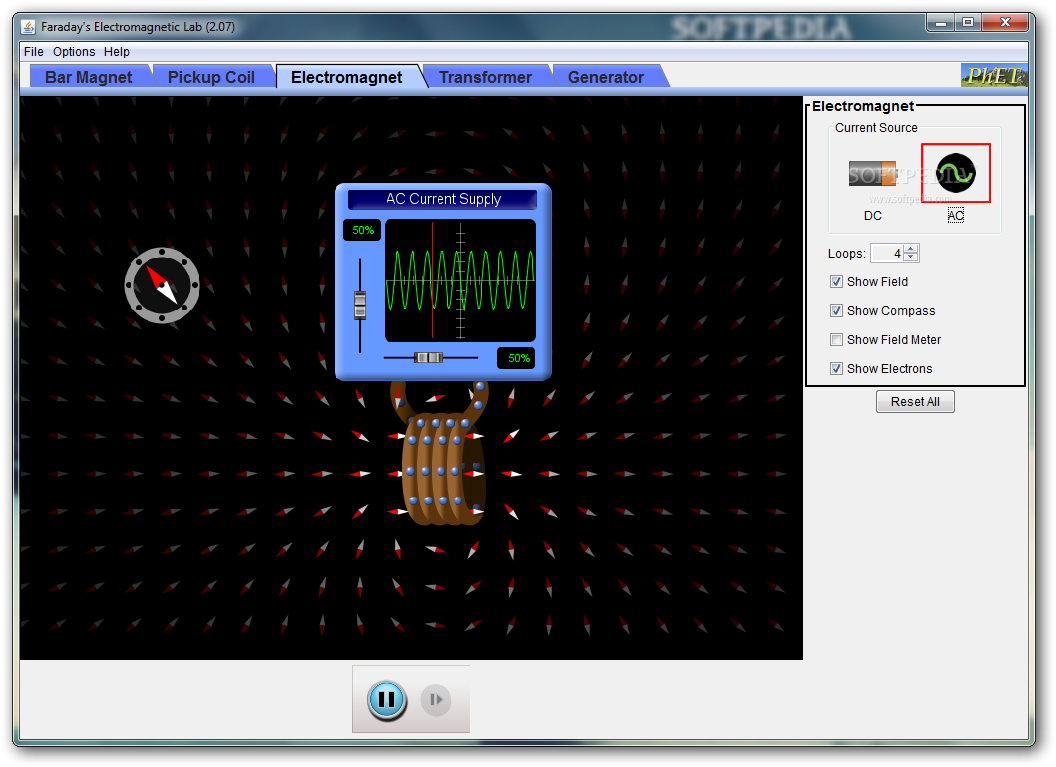Click the AC Current Supply title
1056x767 pixels.
point(443,199)
